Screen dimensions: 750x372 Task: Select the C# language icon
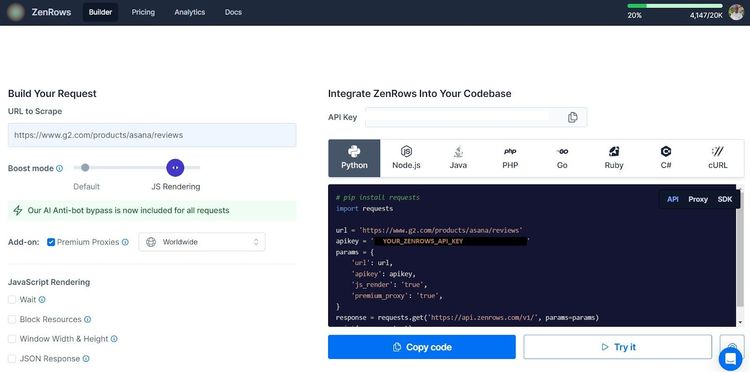pyautogui.click(x=666, y=152)
